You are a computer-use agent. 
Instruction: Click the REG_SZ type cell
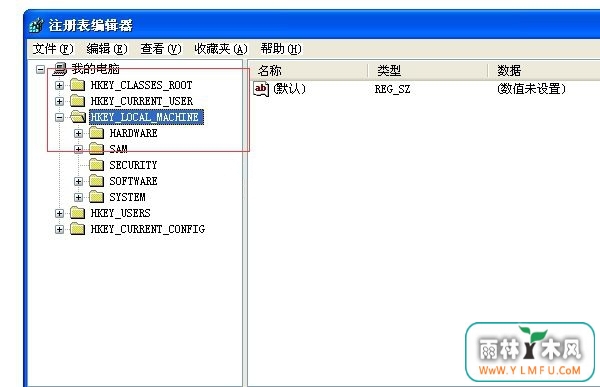392,90
